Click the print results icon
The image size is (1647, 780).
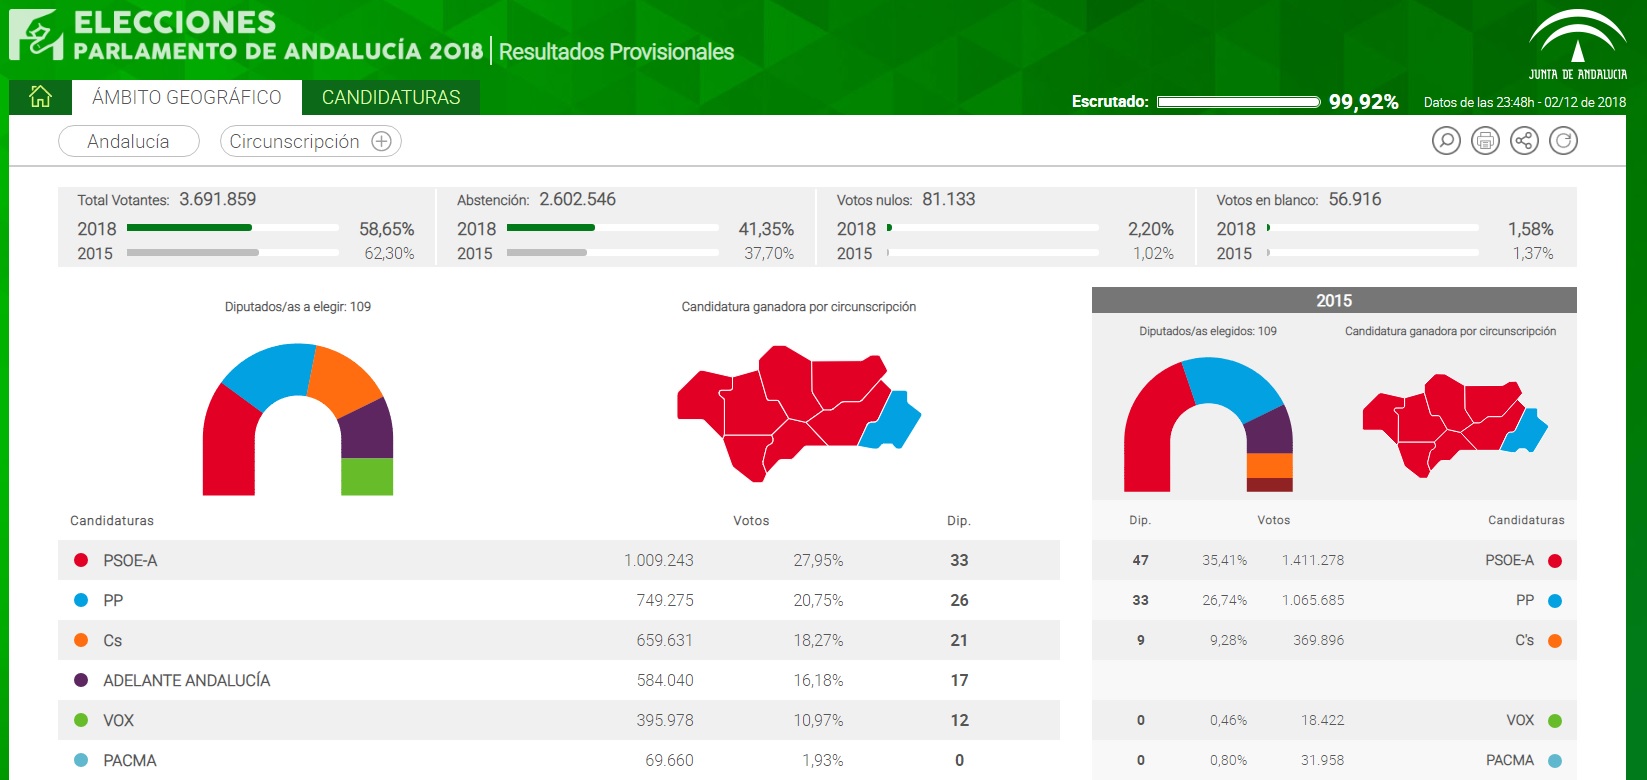pos(1485,141)
